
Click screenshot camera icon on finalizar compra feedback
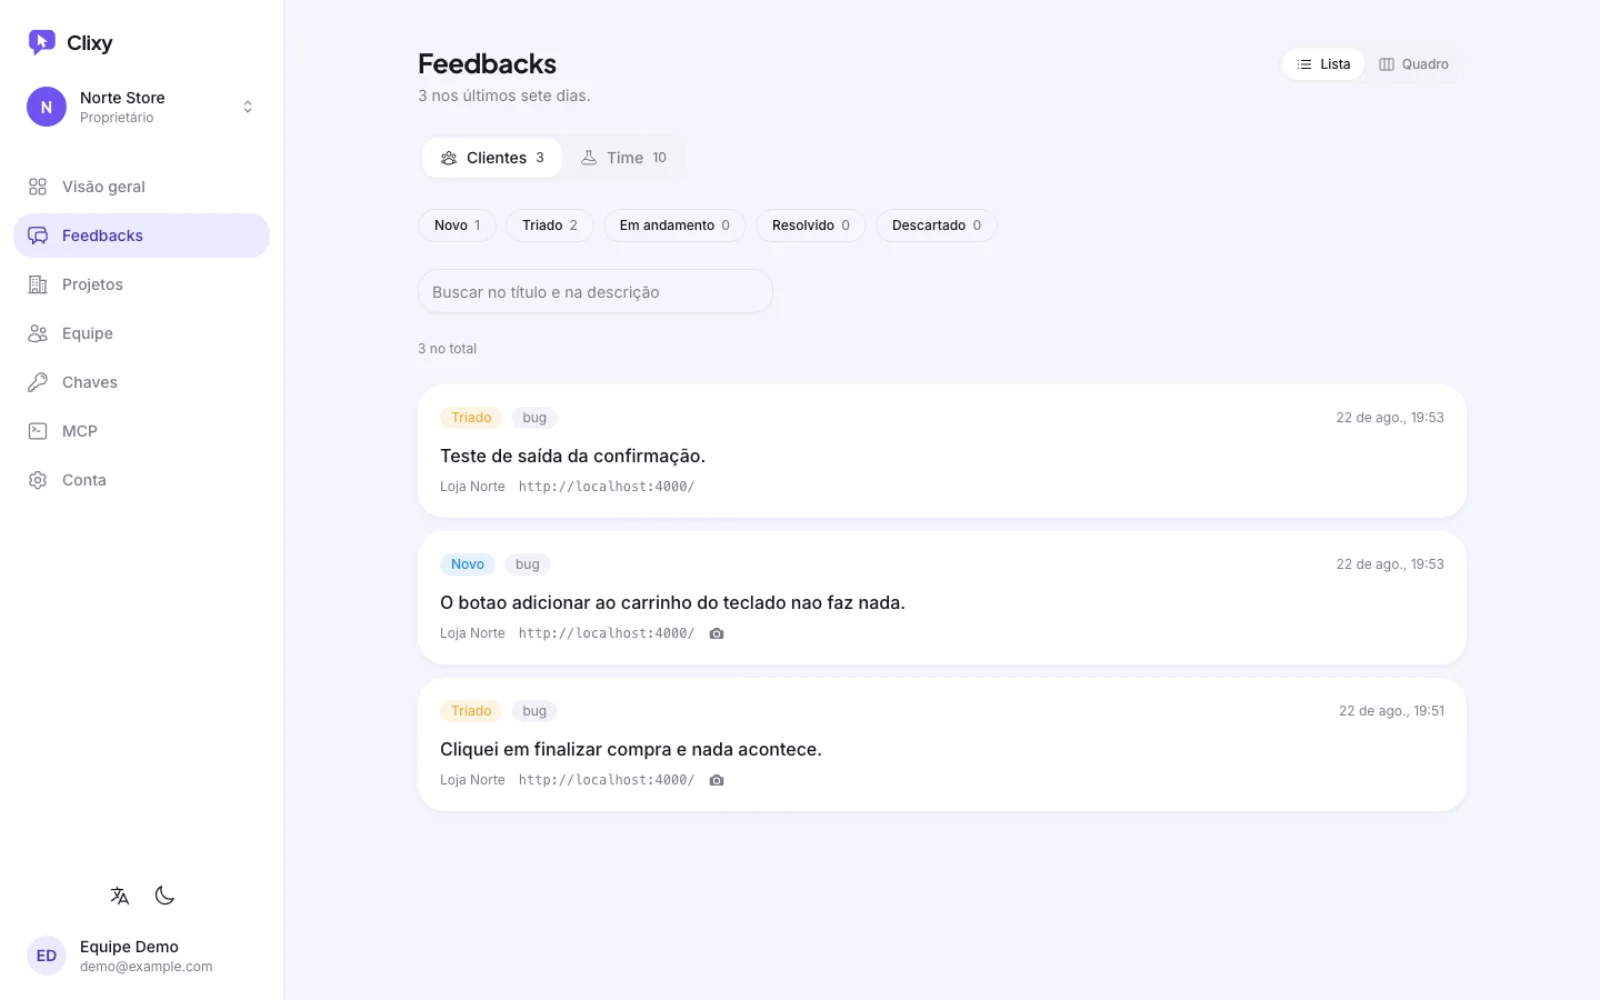tap(716, 781)
